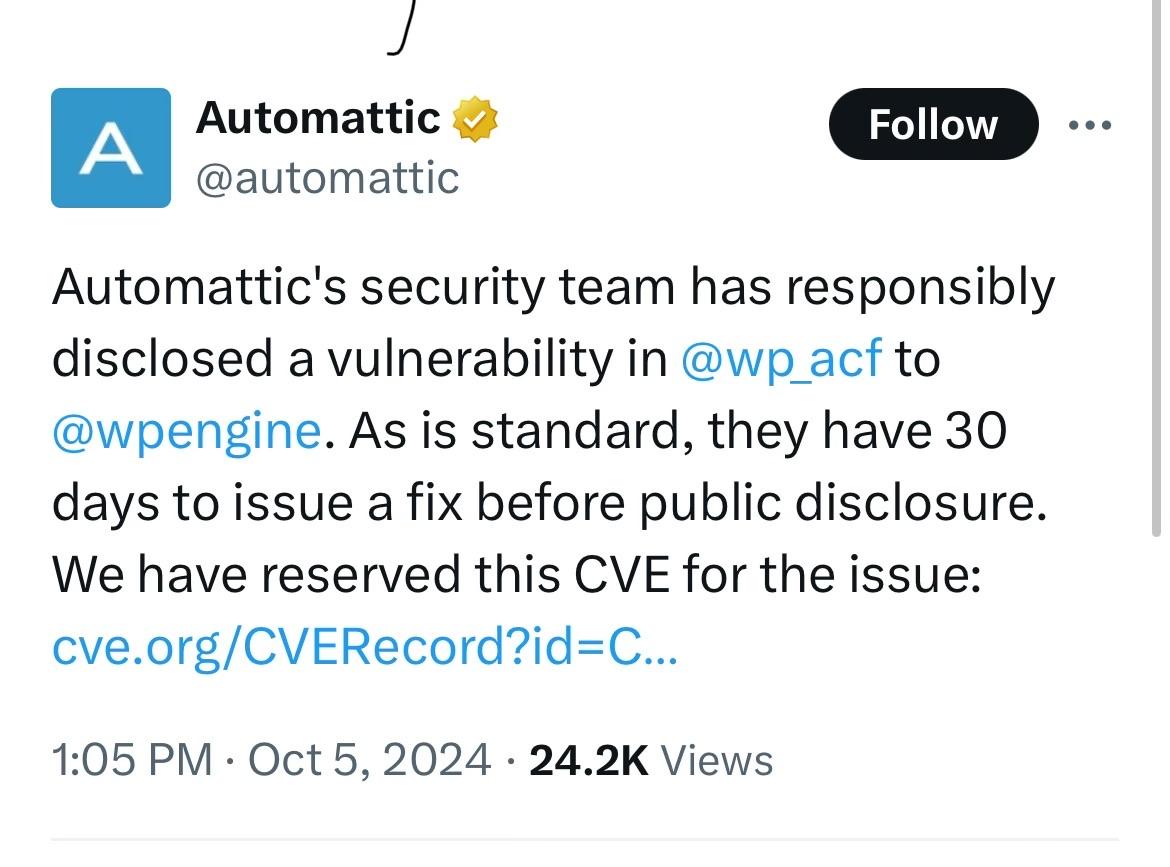View the 24.2K view count
The width and height of the screenshot is (1170, 867).
(x=589, y=760)
